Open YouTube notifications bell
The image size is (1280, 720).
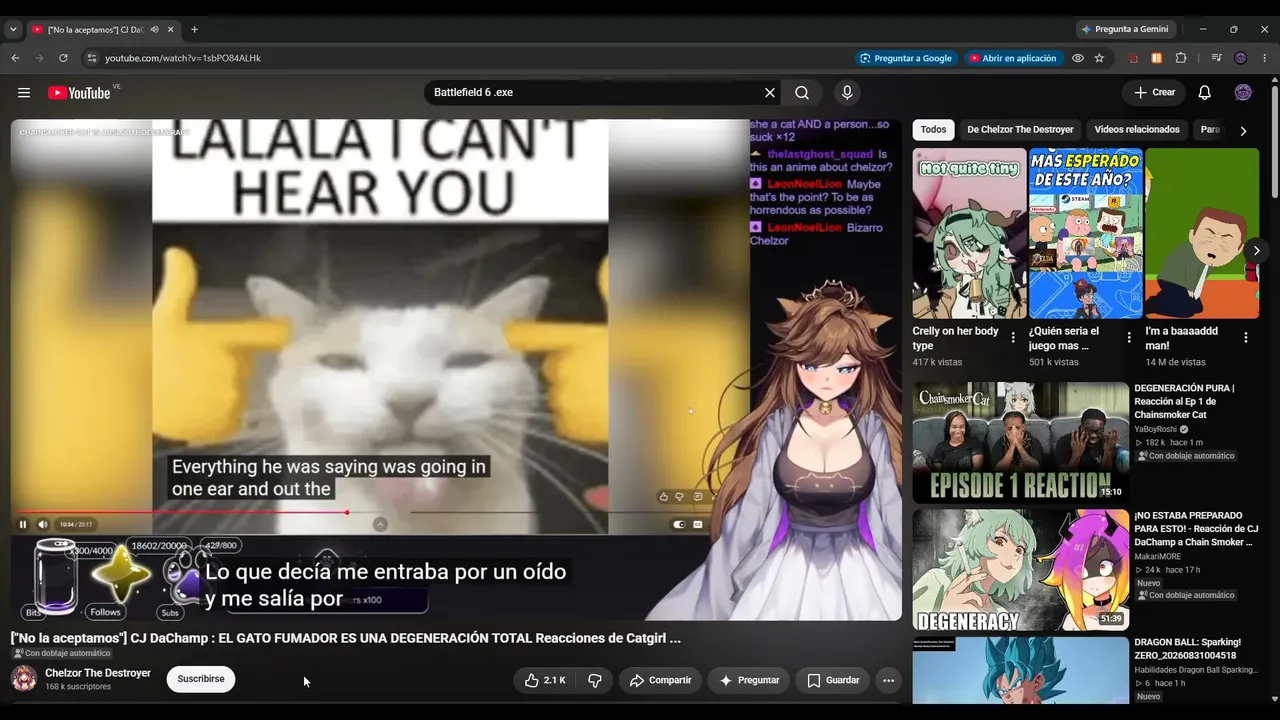coord(1205,93)
